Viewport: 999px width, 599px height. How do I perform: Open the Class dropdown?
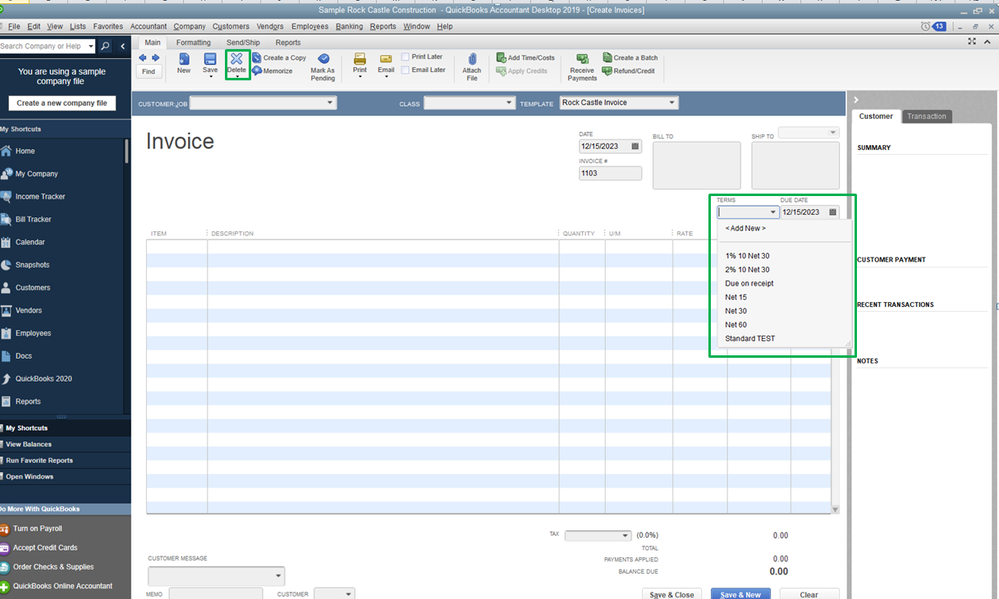tap(508, 103)
